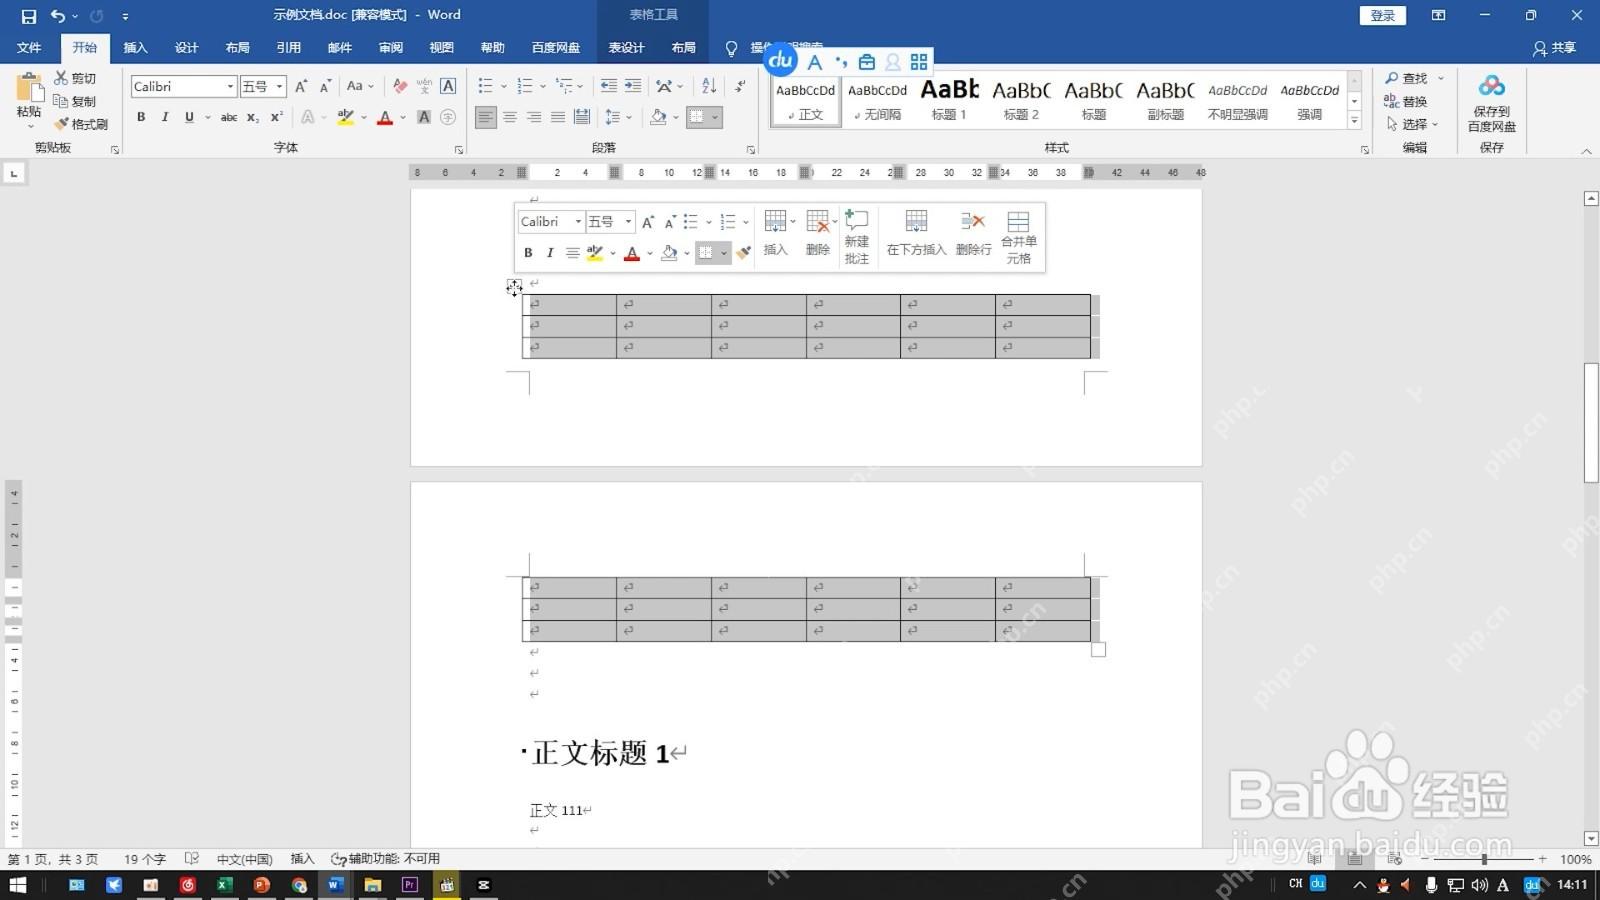
Task: Click the Format Painter (格式刷) in the ribbon
Action: 81,124
